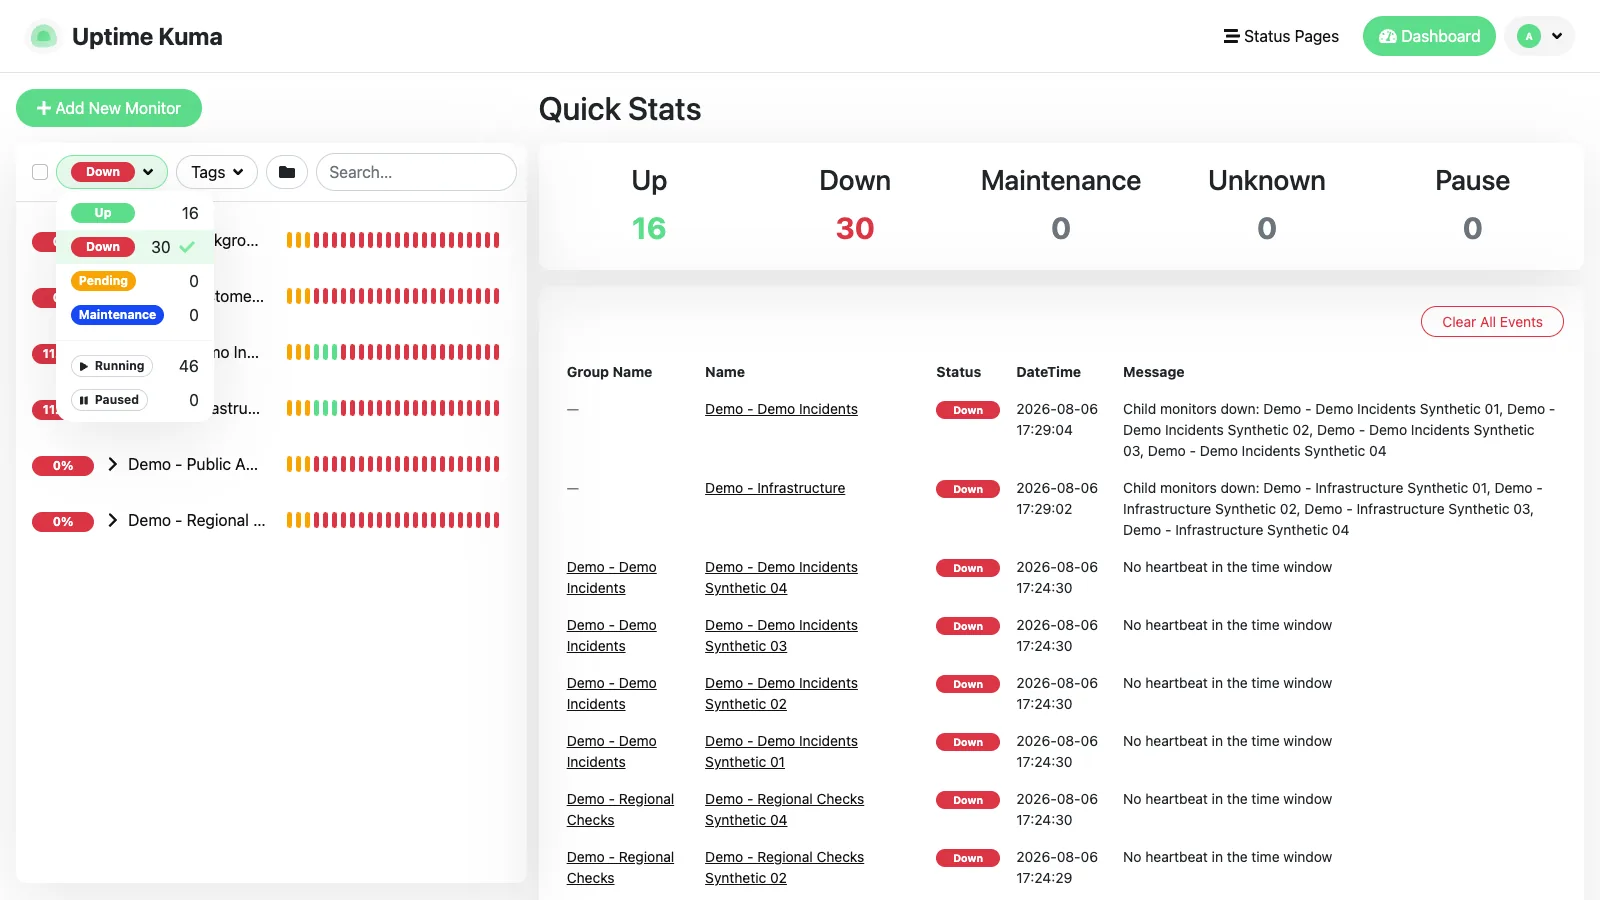Click the Message column header
The image size is (1600, 900).
[1153, 372]
